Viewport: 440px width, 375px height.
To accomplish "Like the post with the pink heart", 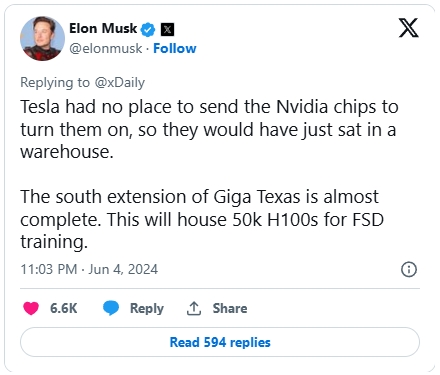I will point(31,308).
